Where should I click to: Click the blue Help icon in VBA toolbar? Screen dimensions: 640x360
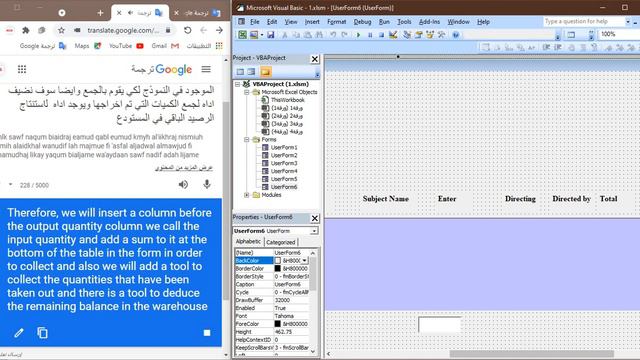[456, 35]
